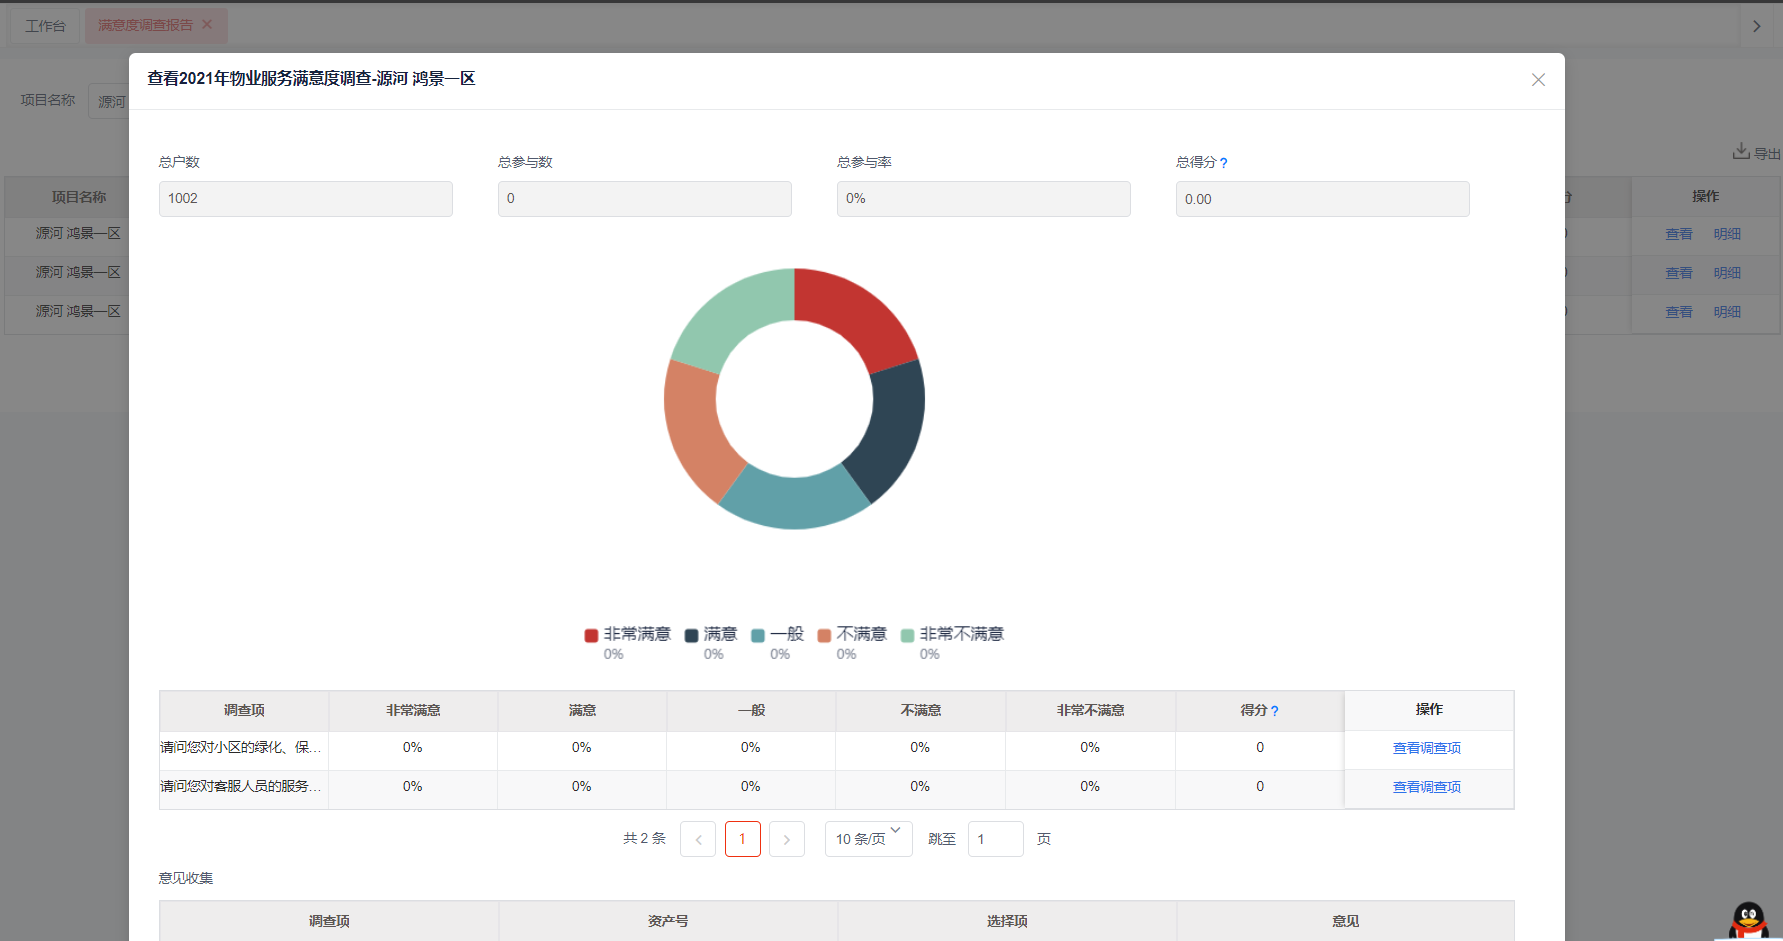Select the 满意度调查报告 tab
Viewport: 1783px width, 941px height.
click(x=145, y=25)
